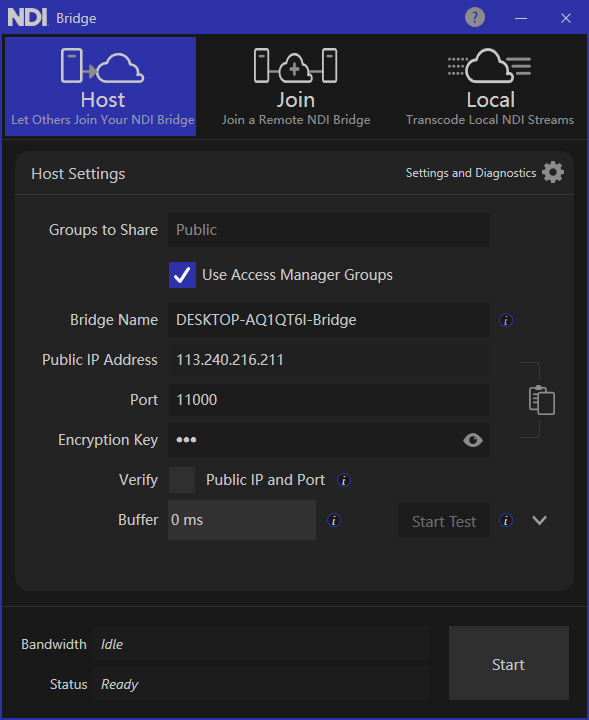Click info icon next to Public IP and Port
589x720 pixels.
[x=344, y=480]
